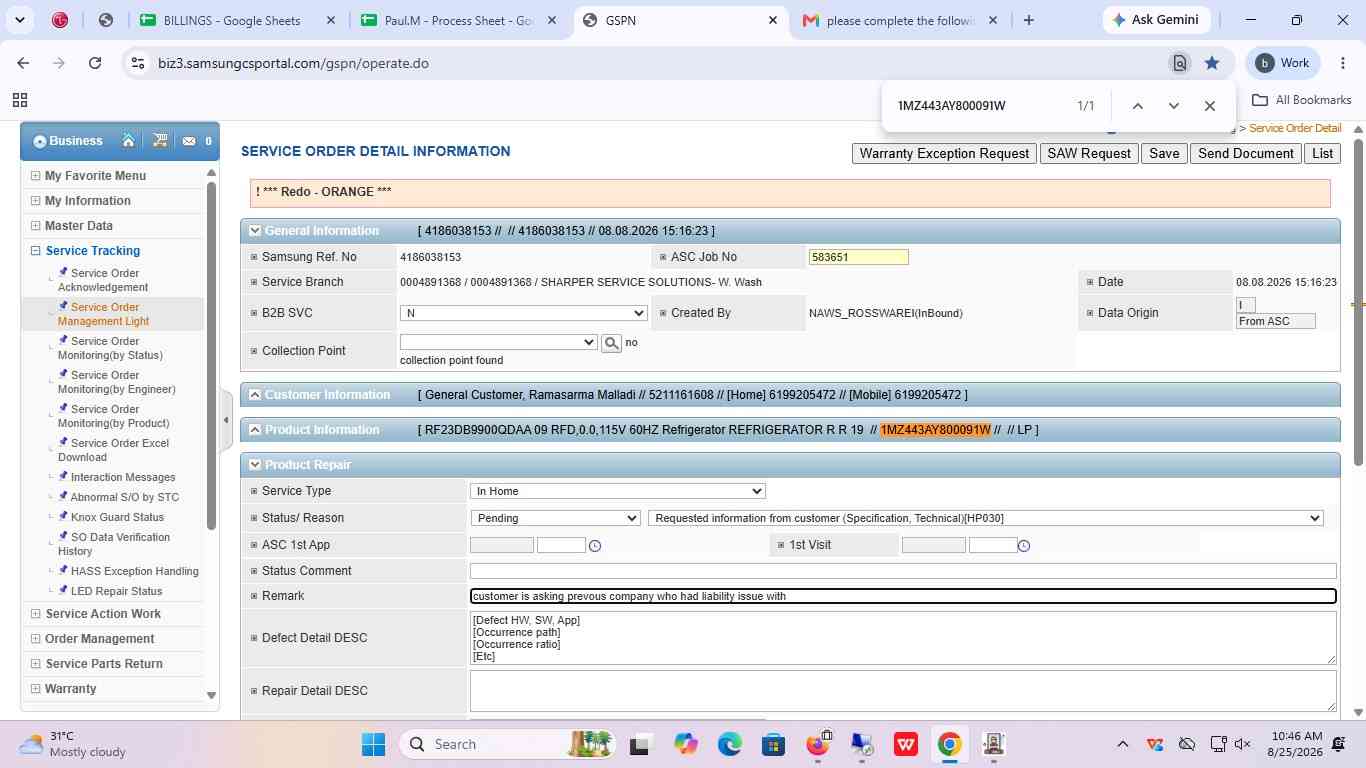This screenshot has width=1366, height=768.
Task: Click the Warranty Exception Request button
Action: point(944,153)
